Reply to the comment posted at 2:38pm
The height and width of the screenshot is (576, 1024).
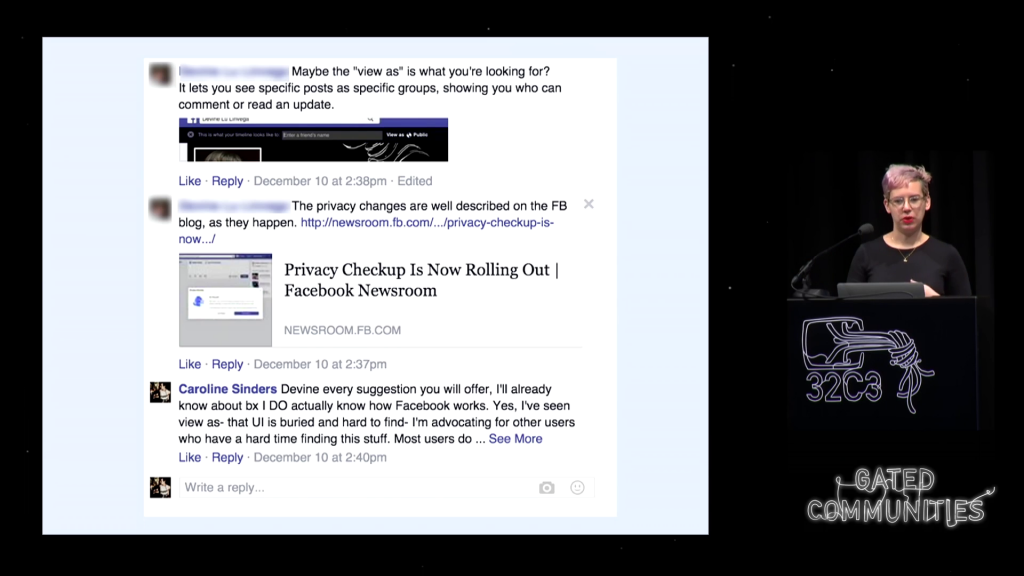point(227,181)
